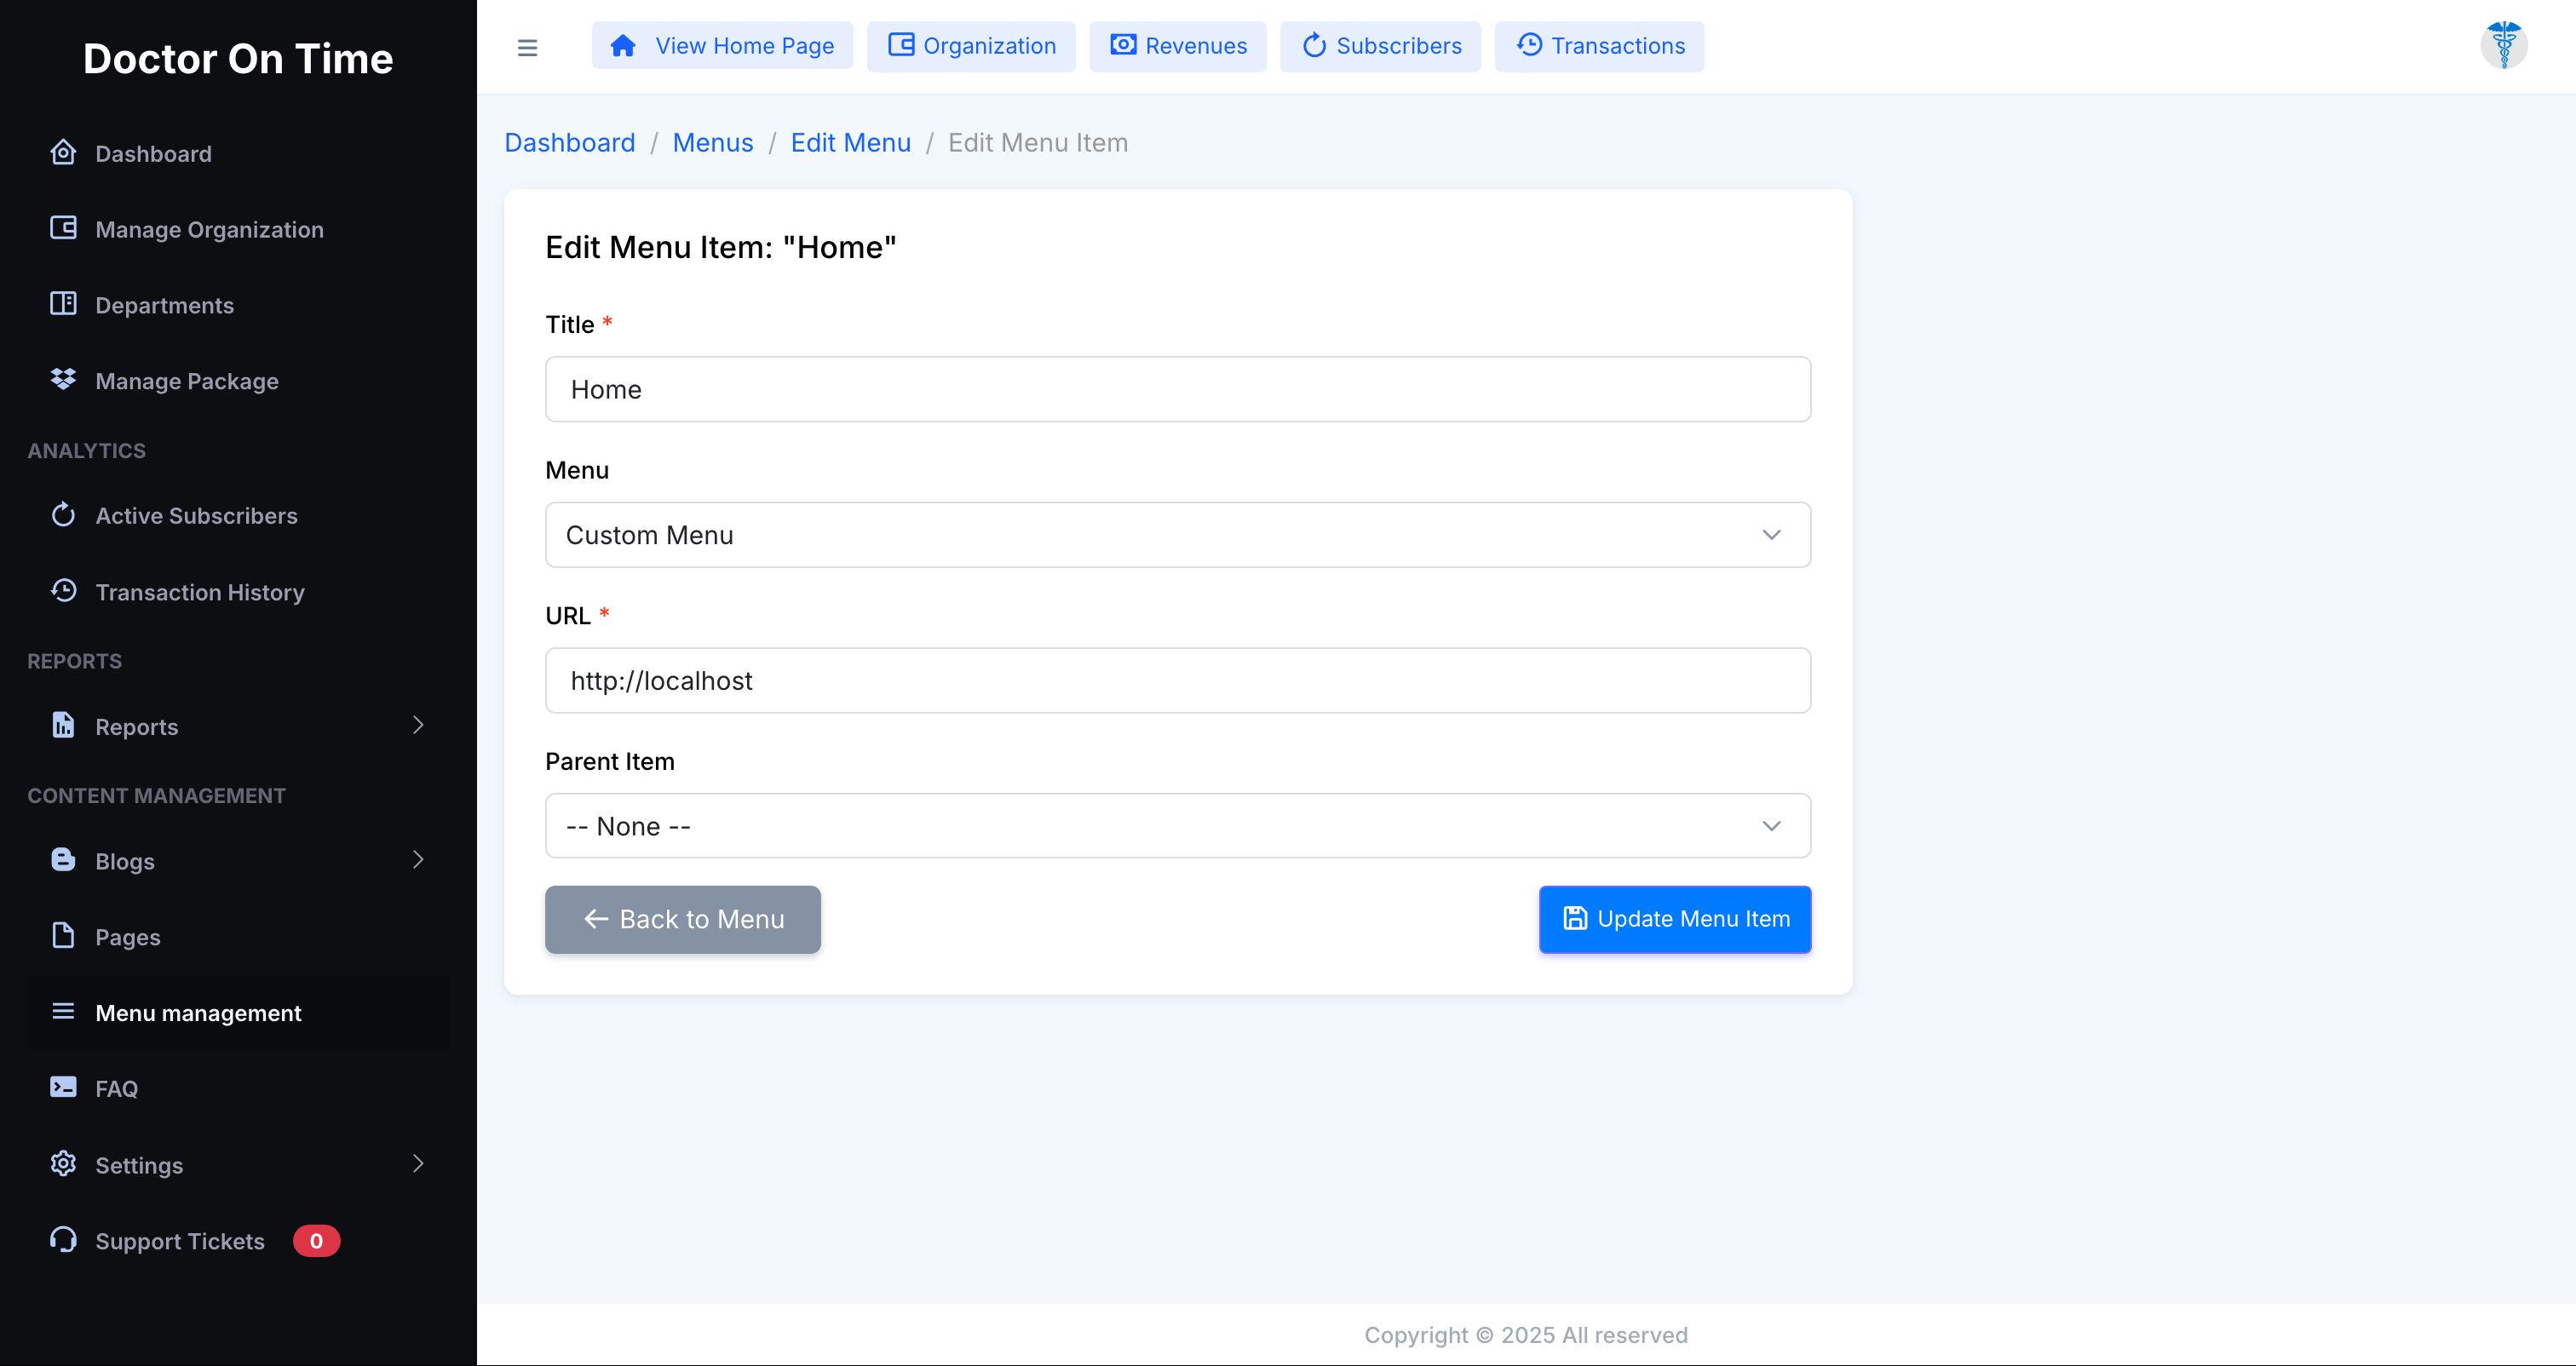
Task: Click the Manage Organization wallet icon
Action: [x=63, y=229]
